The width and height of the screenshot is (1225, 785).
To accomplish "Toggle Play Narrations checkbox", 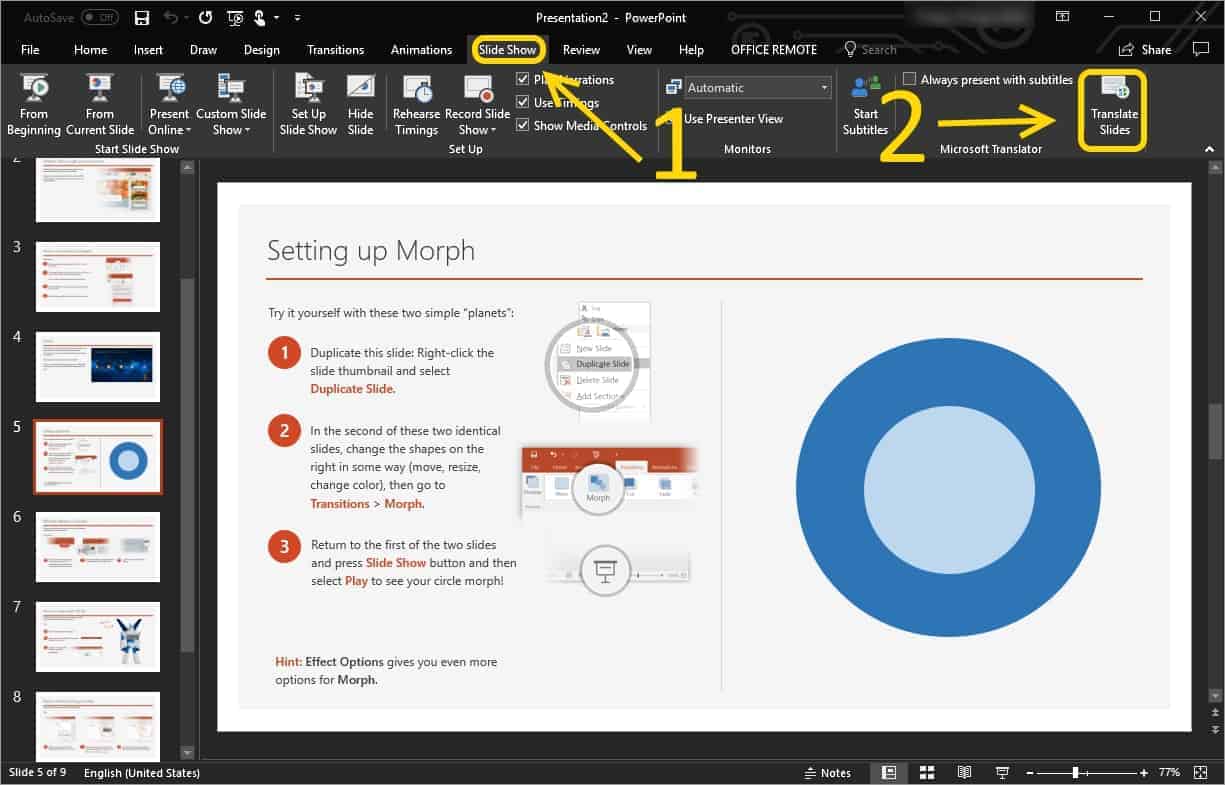I will tap(523, 79).
